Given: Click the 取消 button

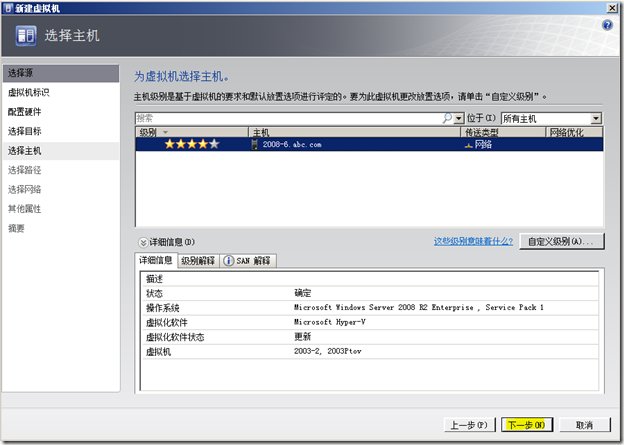Looking at the screenshot, I should pos(585,425).
